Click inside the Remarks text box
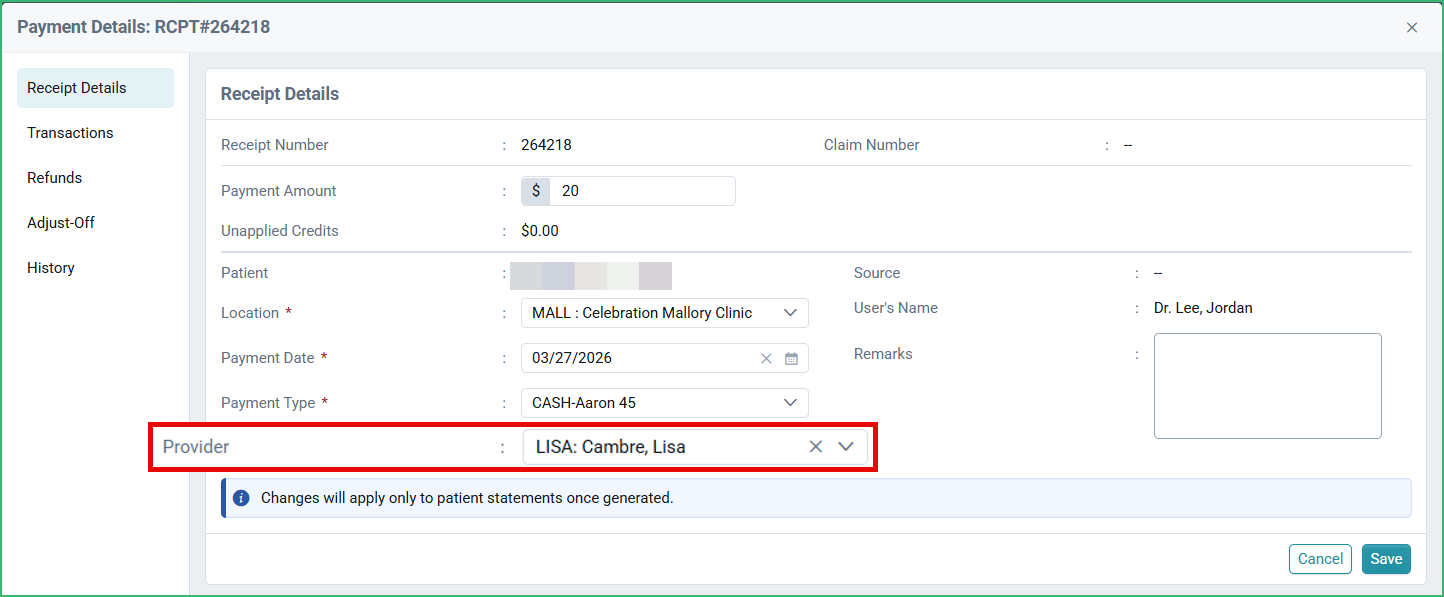The height and width of the screenshot is (597, 1444). 1268,386
